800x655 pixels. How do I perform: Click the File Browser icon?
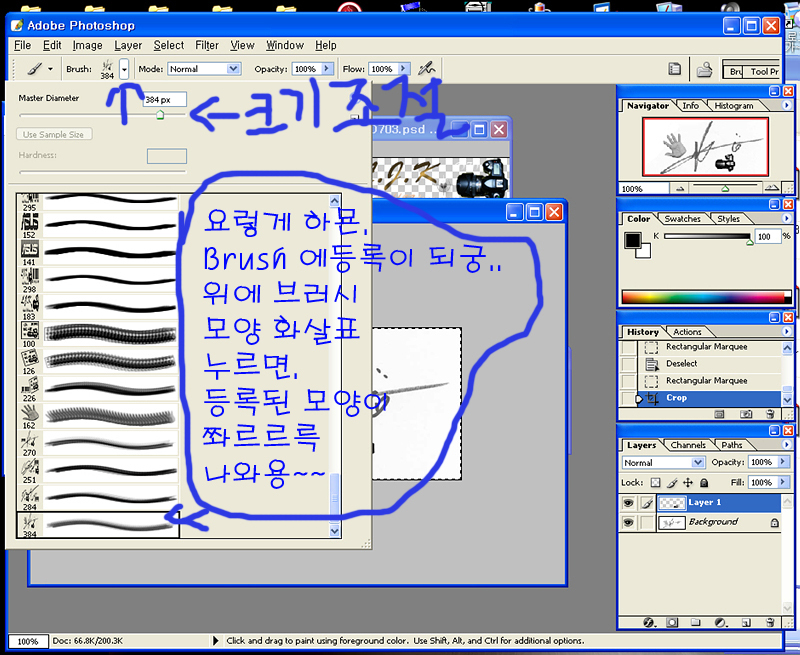[x=704, y=70]
